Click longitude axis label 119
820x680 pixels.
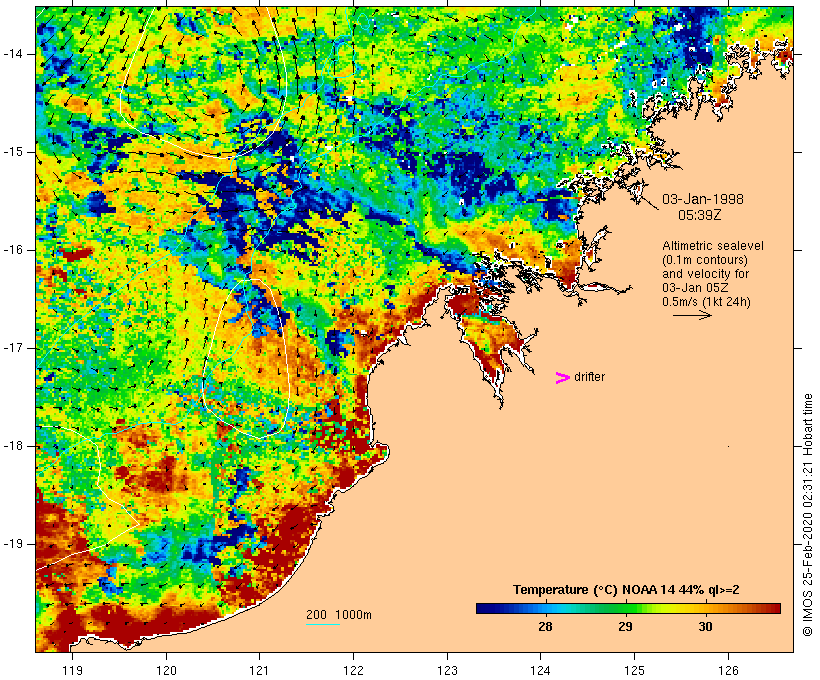click(x=72, y=670)
